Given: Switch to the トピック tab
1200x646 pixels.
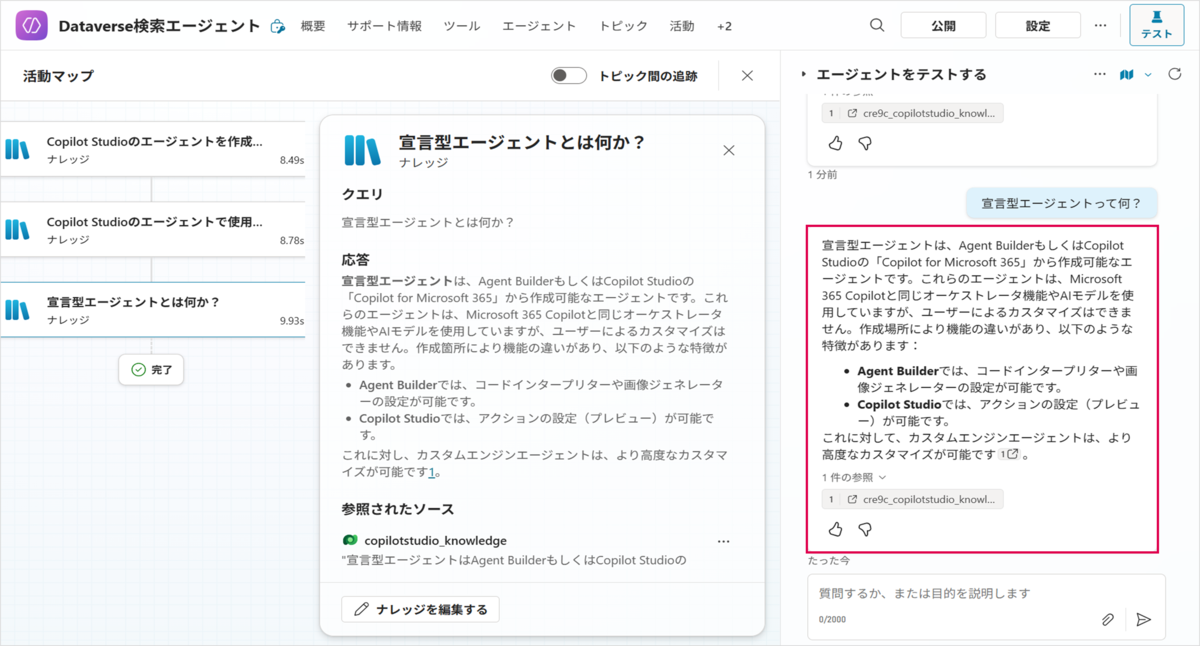Looking at the screenshot, I should (x=623, y=26).
